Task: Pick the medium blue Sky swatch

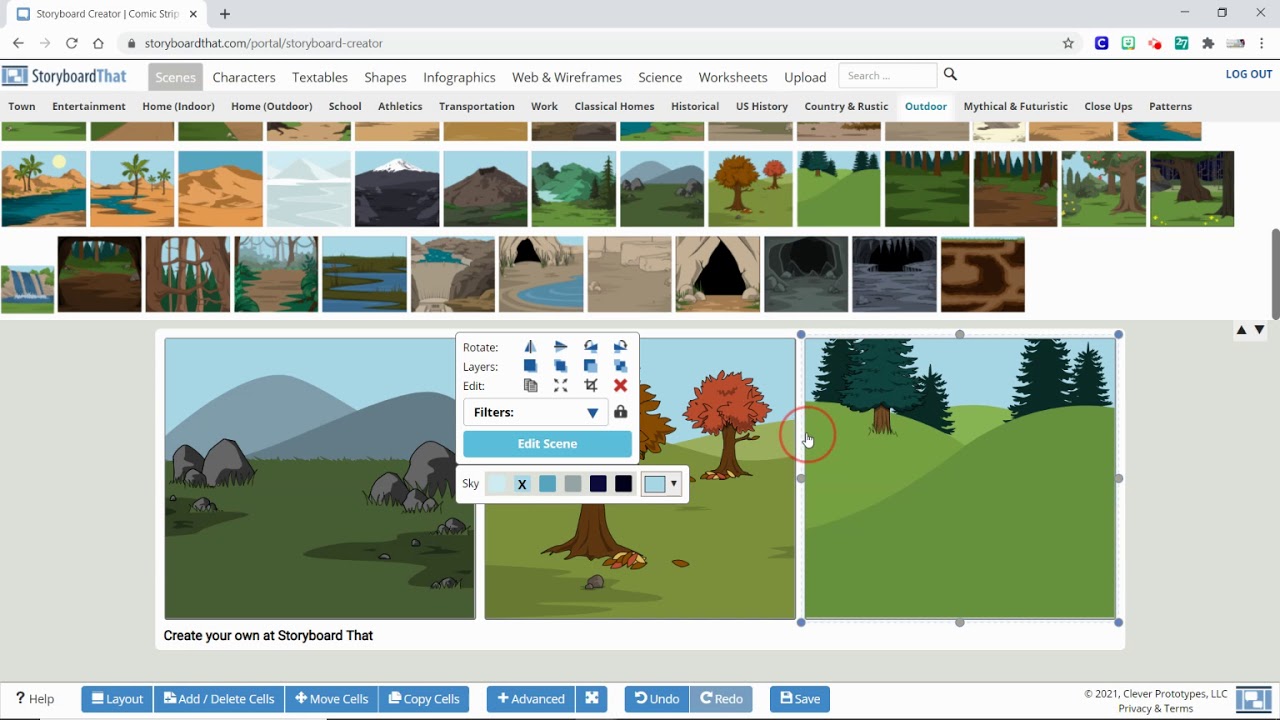Action: pyautogui.click(x=547, y=484)
